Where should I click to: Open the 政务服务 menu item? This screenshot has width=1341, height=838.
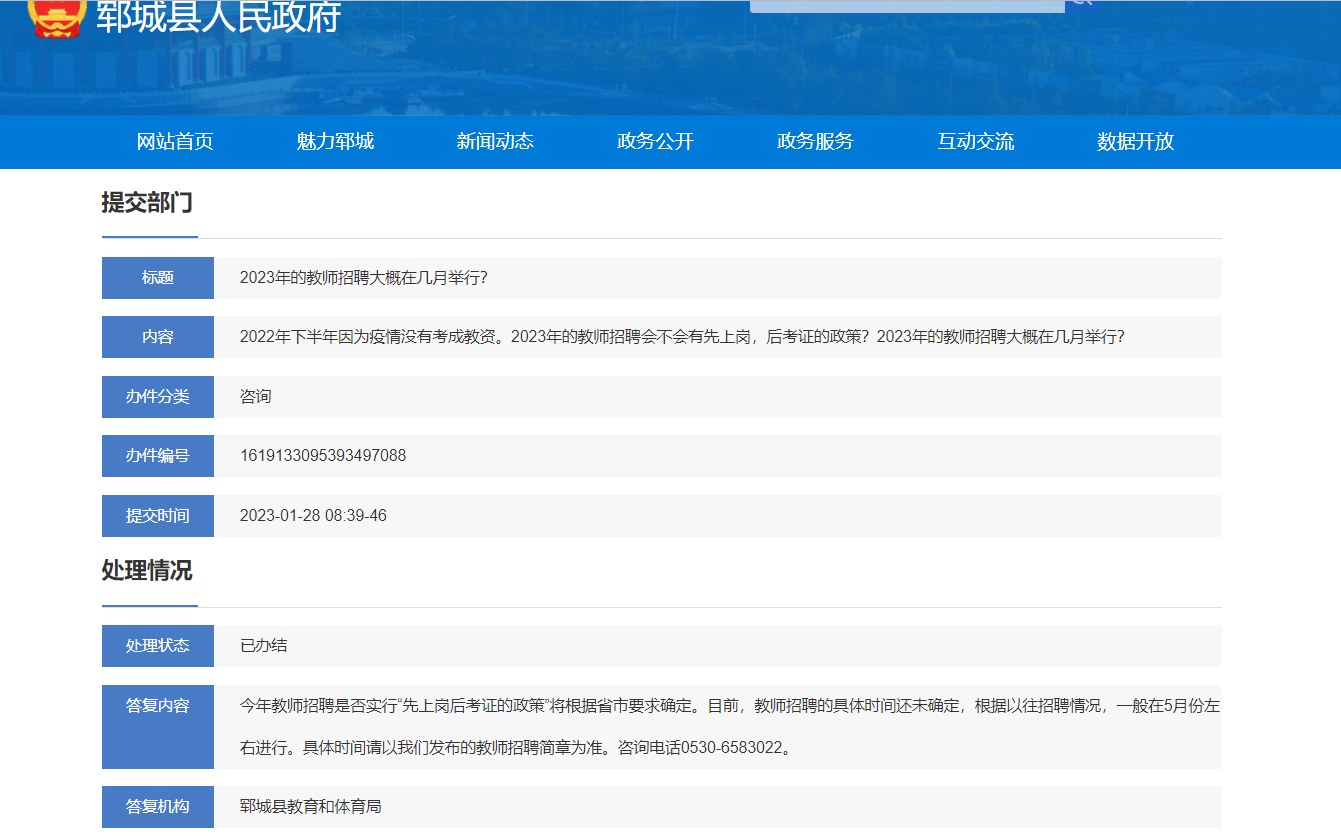click(815, 142)
